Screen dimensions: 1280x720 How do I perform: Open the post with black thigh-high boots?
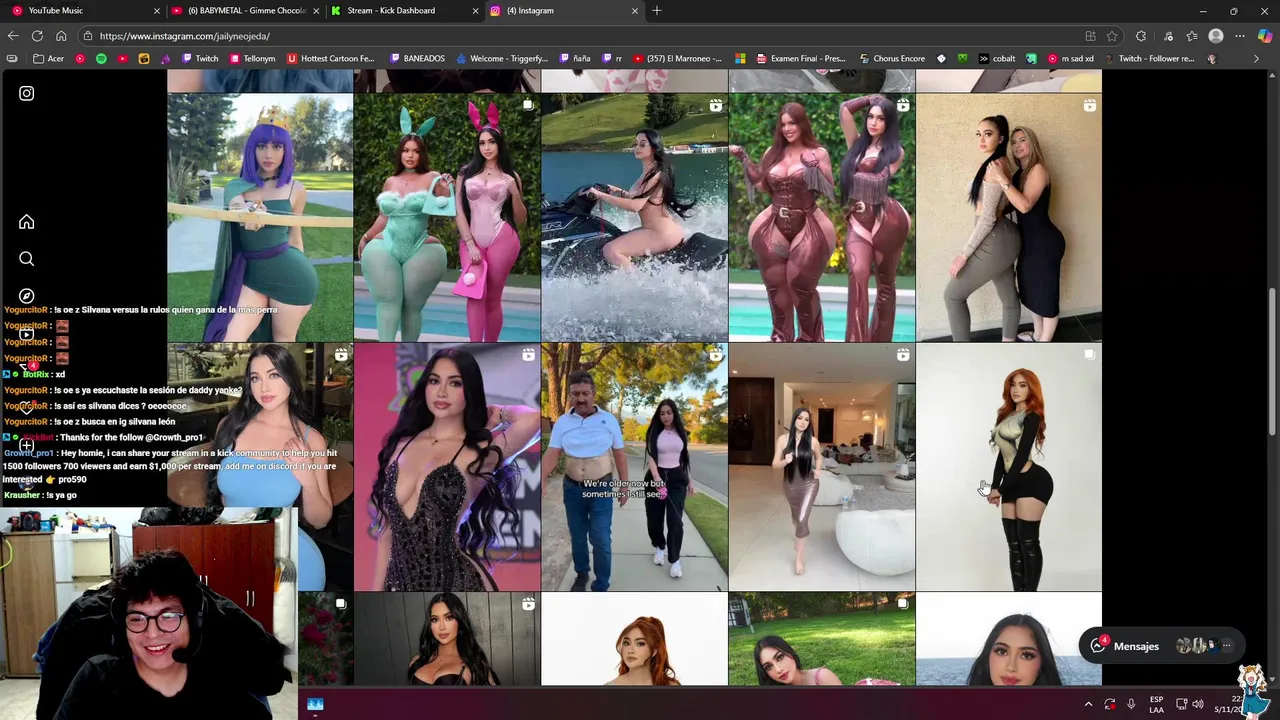point(1008,467)
